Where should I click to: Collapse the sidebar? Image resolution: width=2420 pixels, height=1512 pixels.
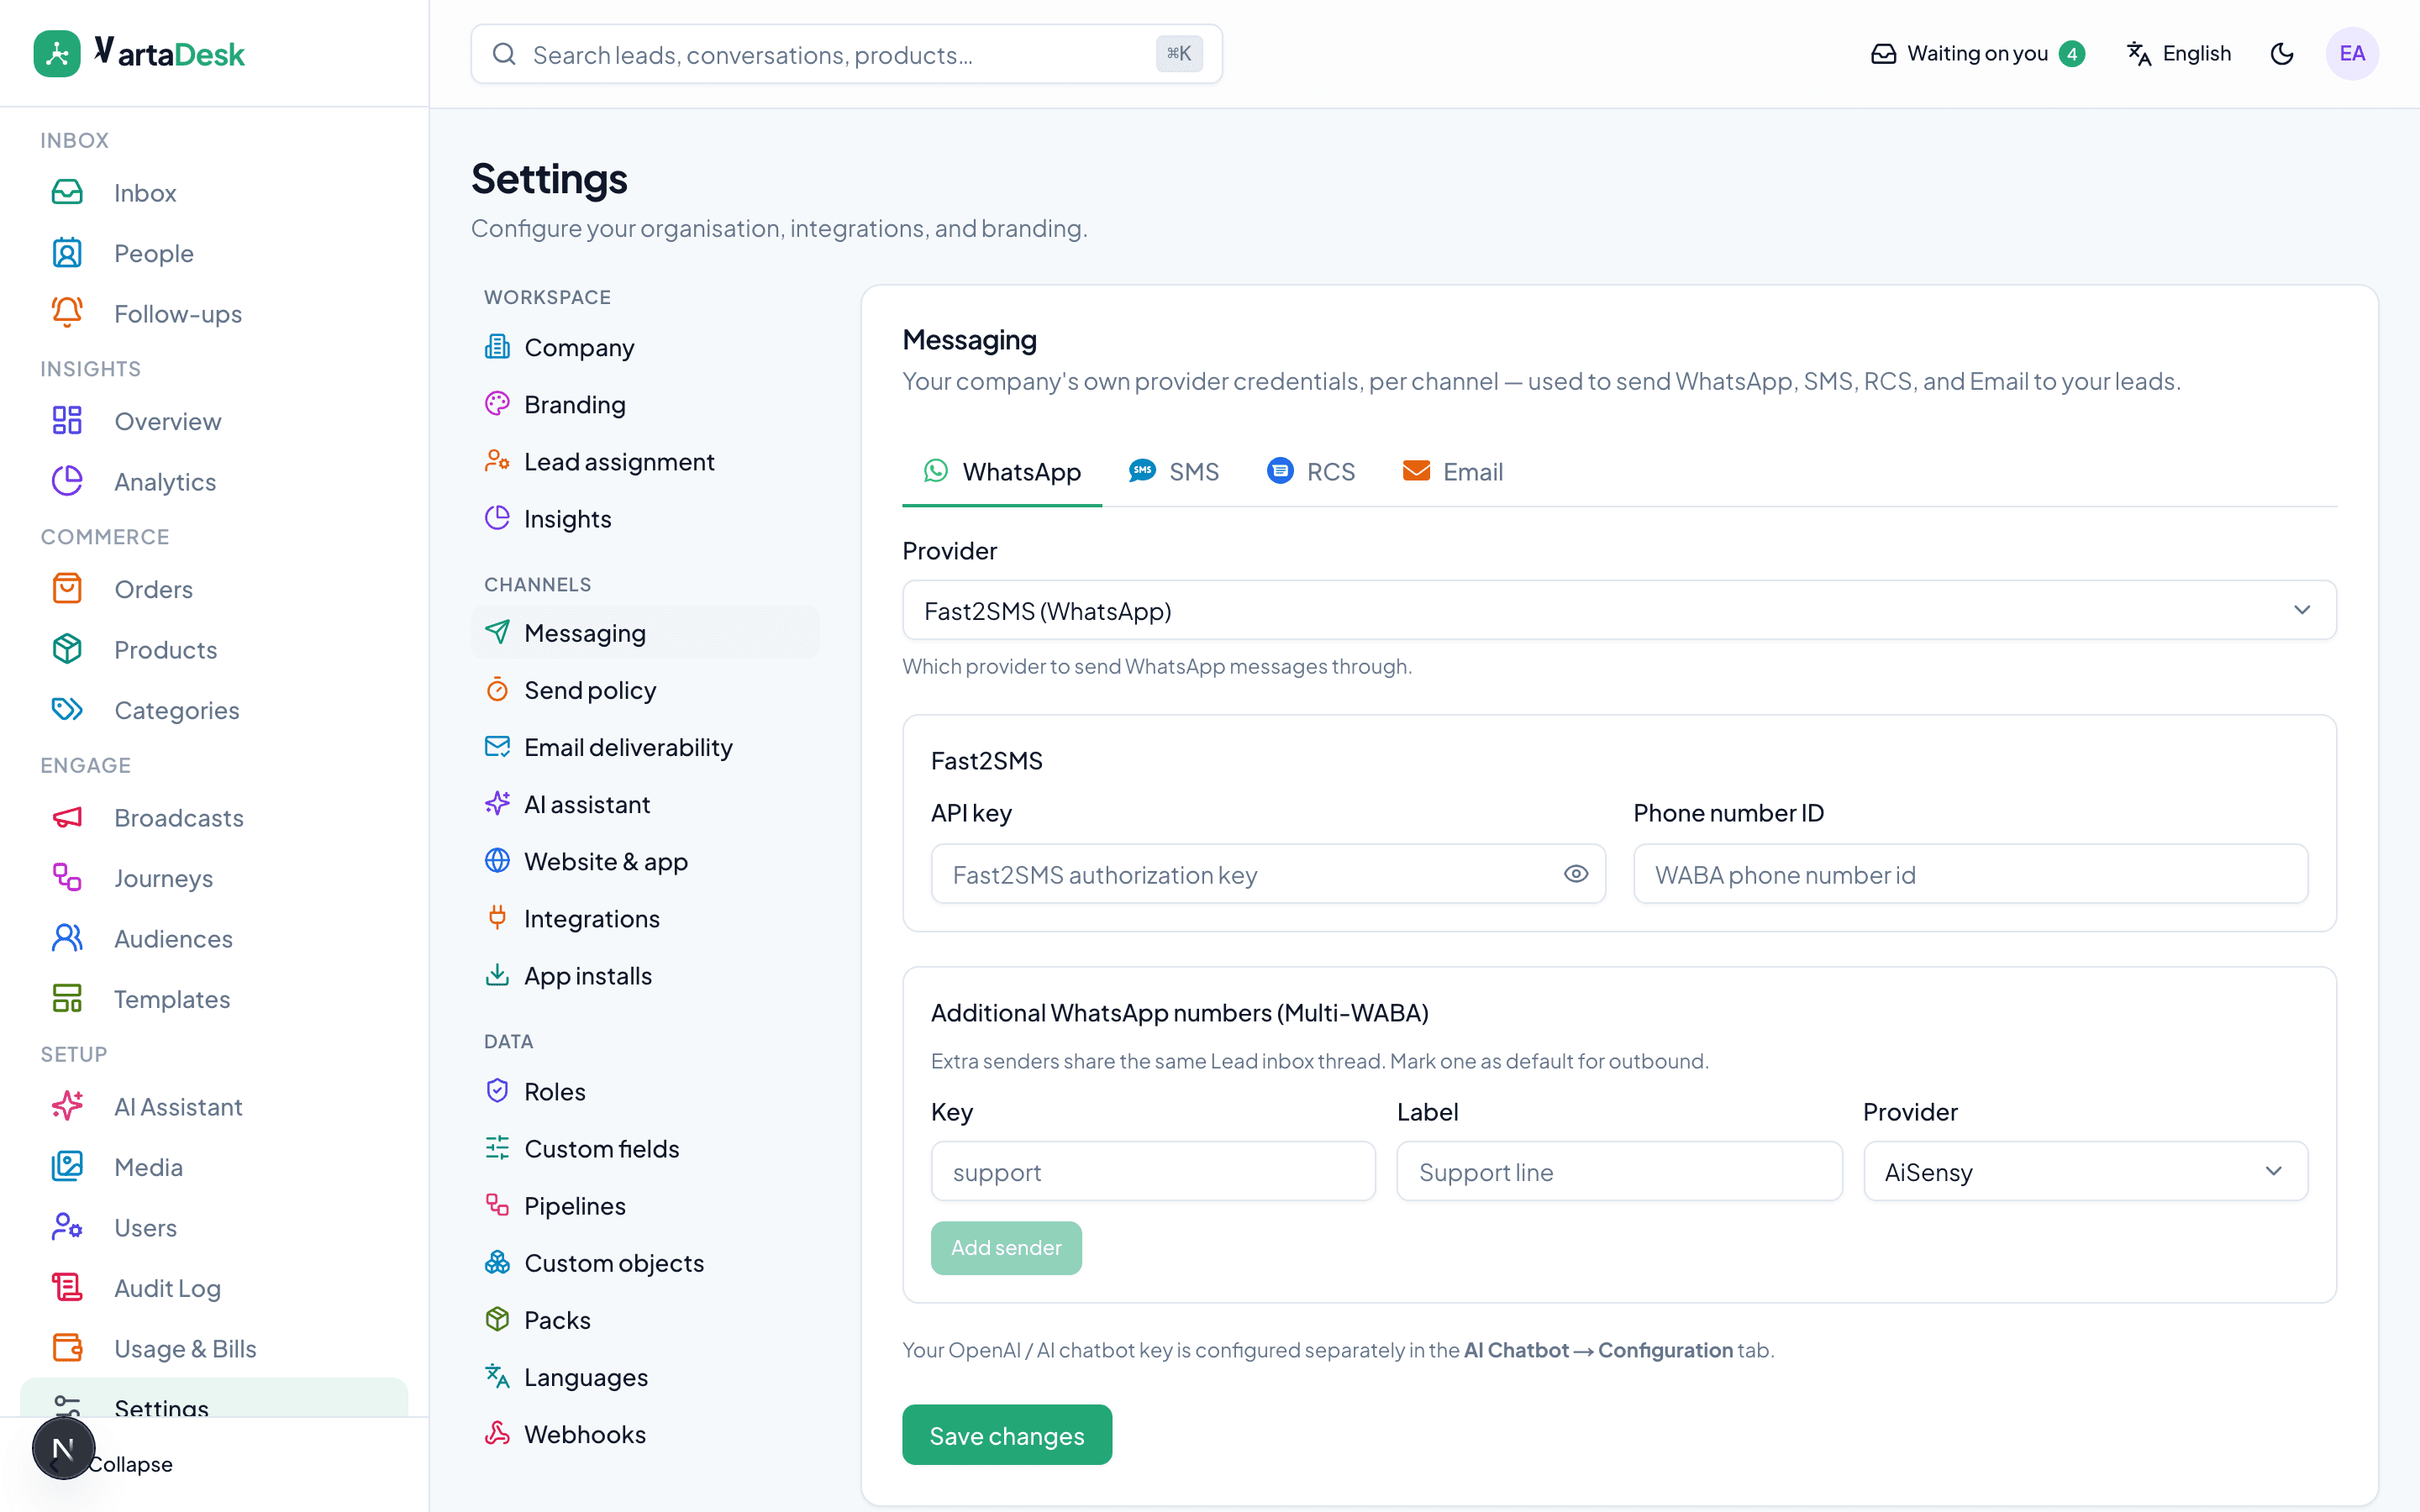[129, 1464]
